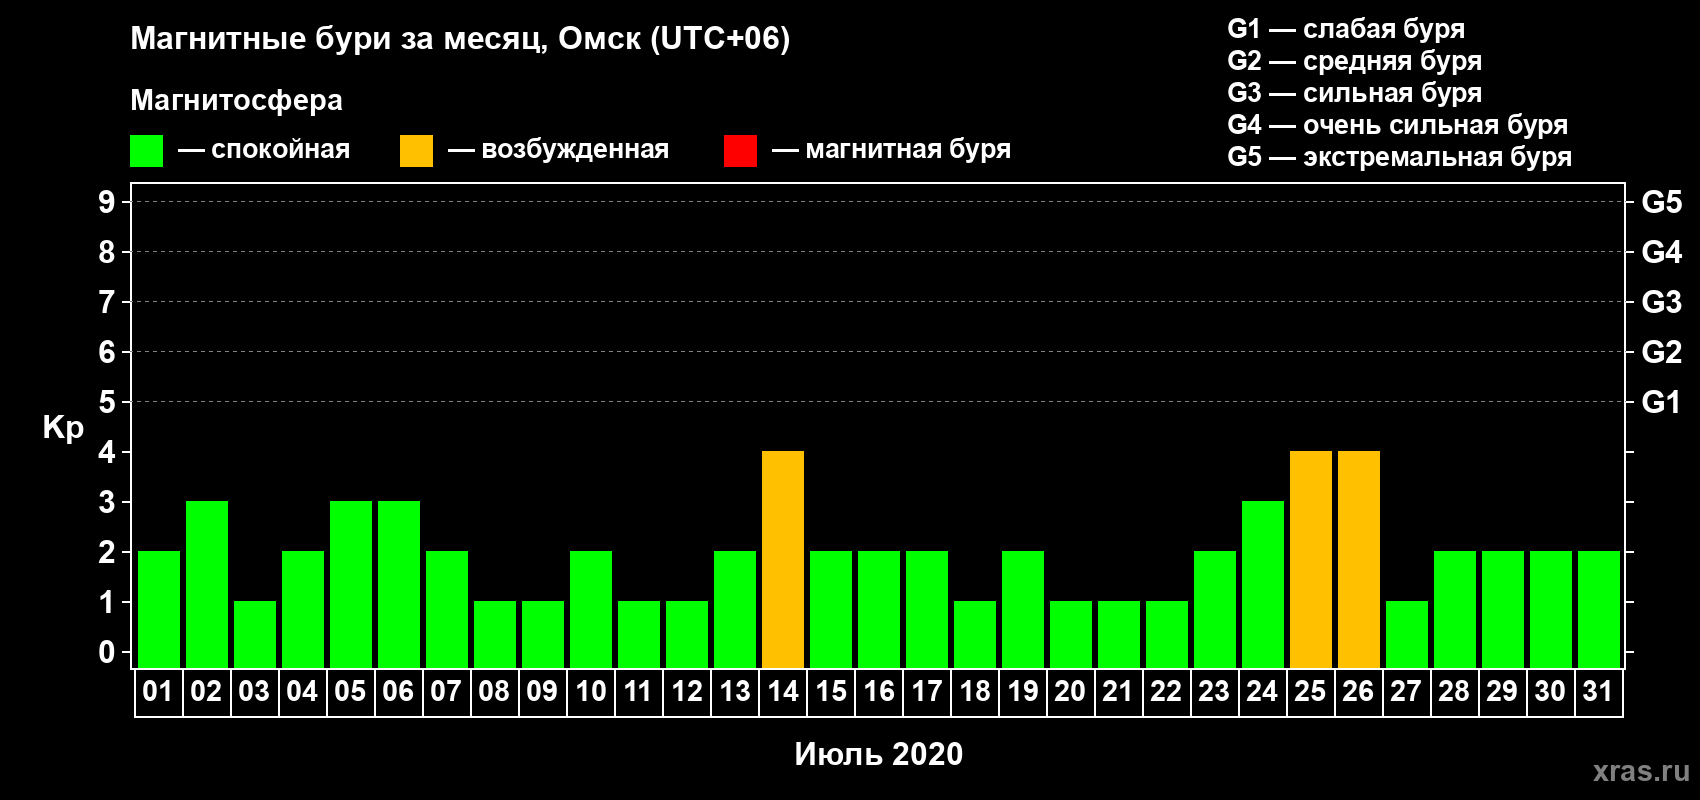1700x800 pixels.
Task: Select the orange bar for day 14
Action: (x=783, y=559)
